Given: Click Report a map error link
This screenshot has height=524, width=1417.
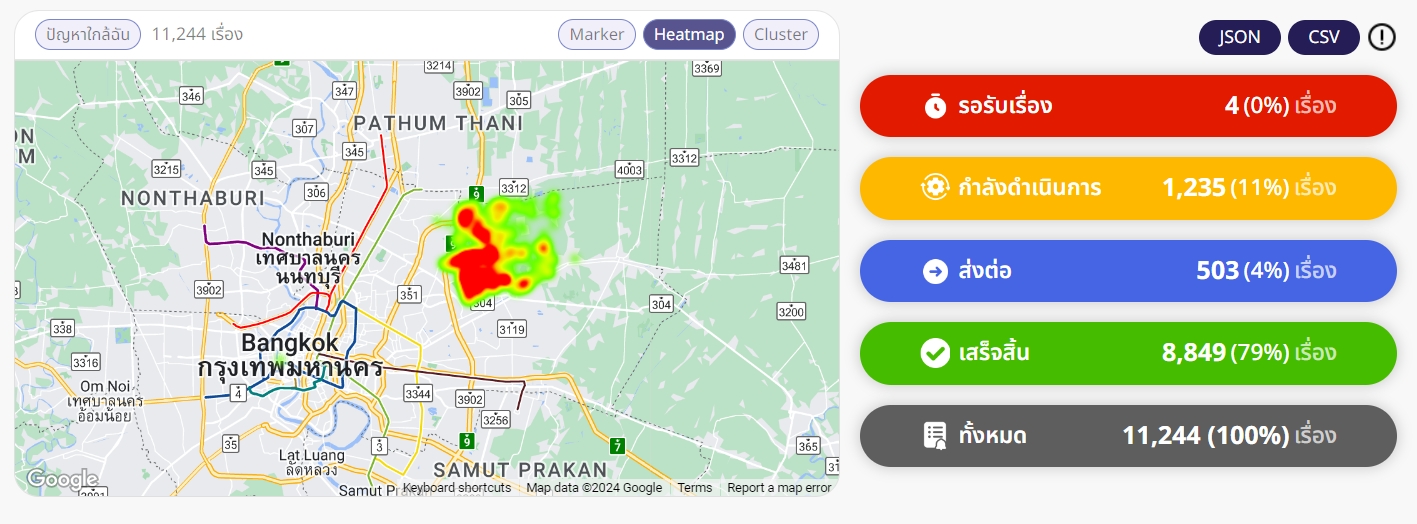Looking at the screenshot, I should (x=779, y=488).
